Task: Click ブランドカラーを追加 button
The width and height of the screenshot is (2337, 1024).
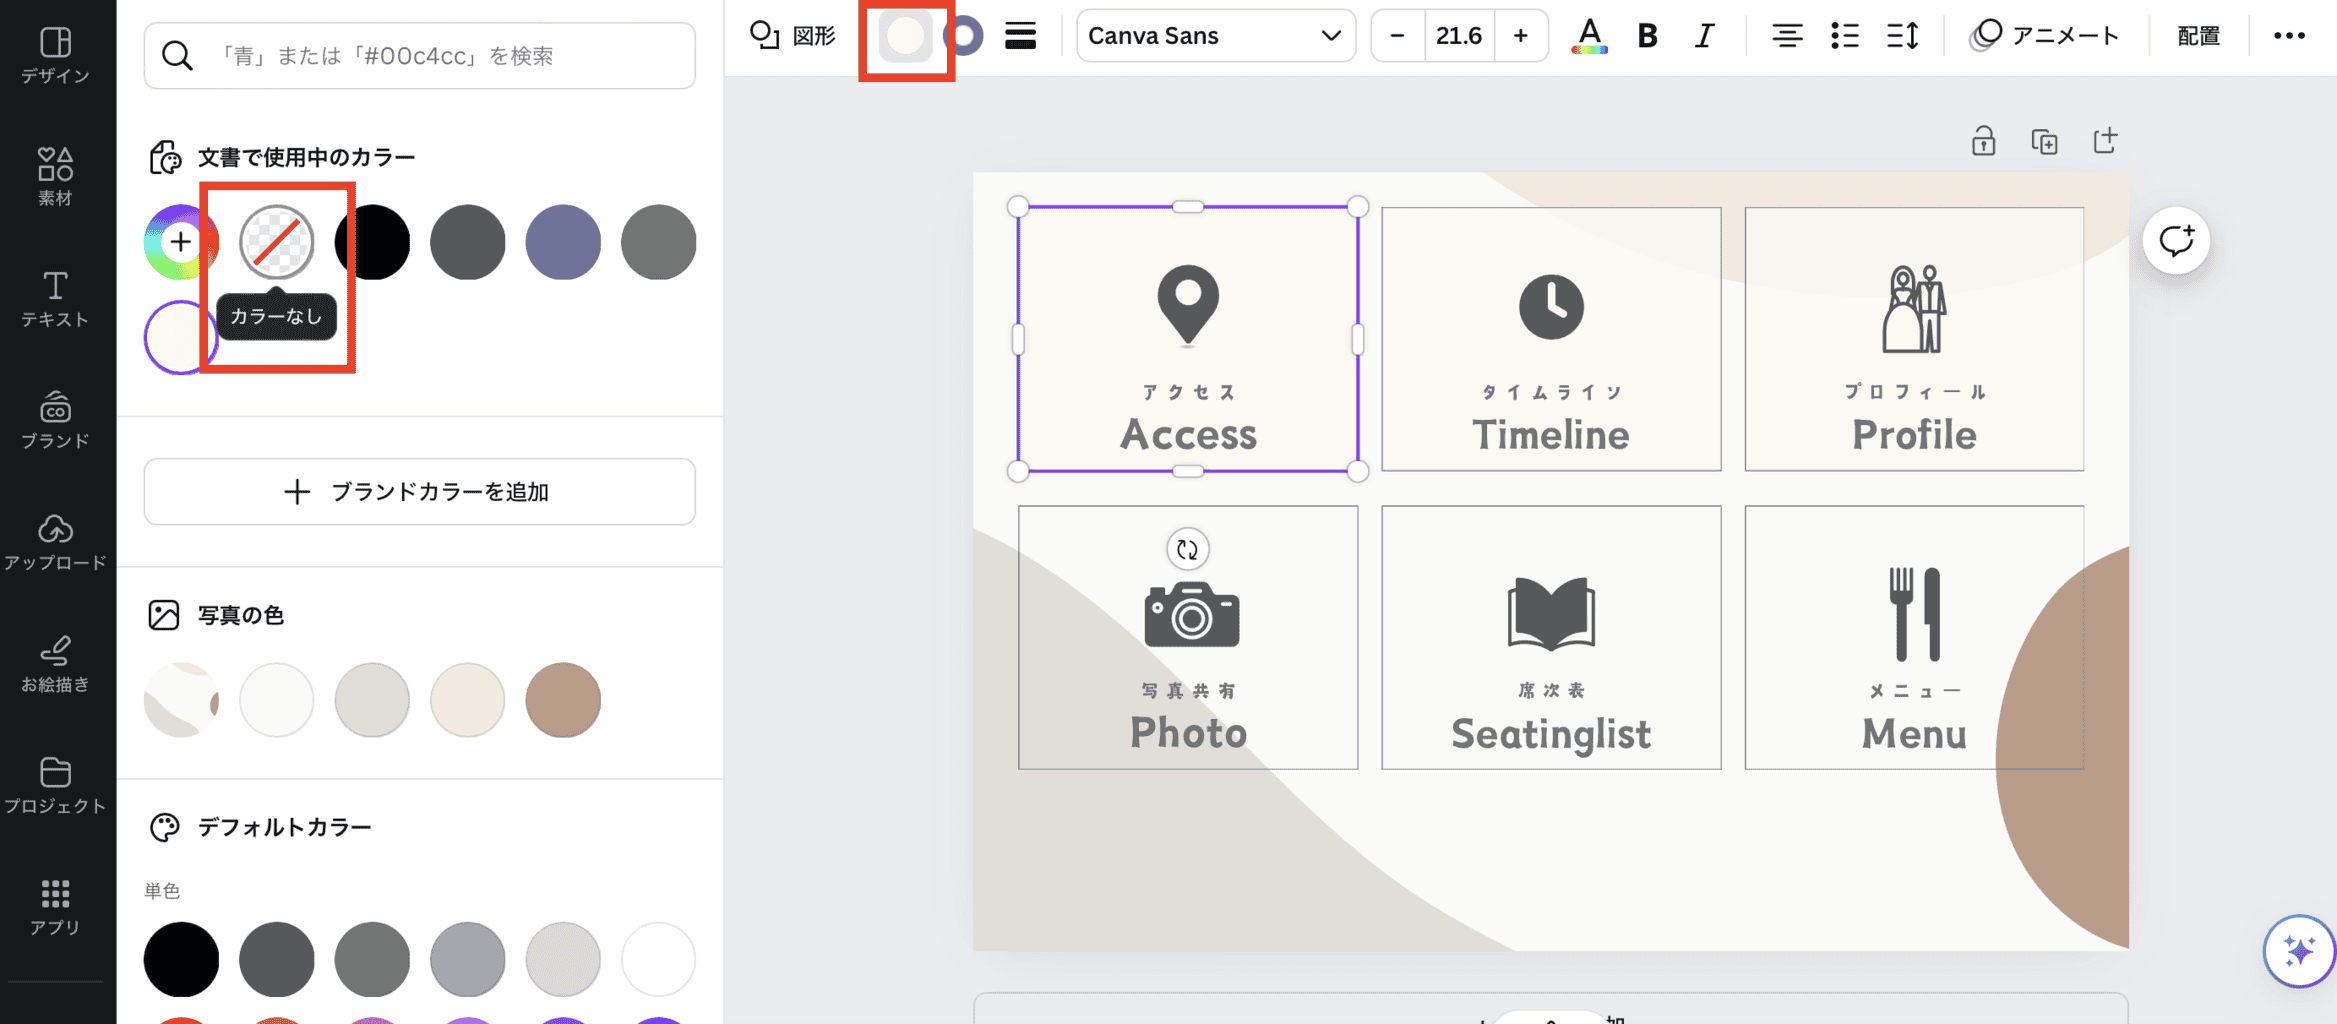Action: click(x=419, y=492)
